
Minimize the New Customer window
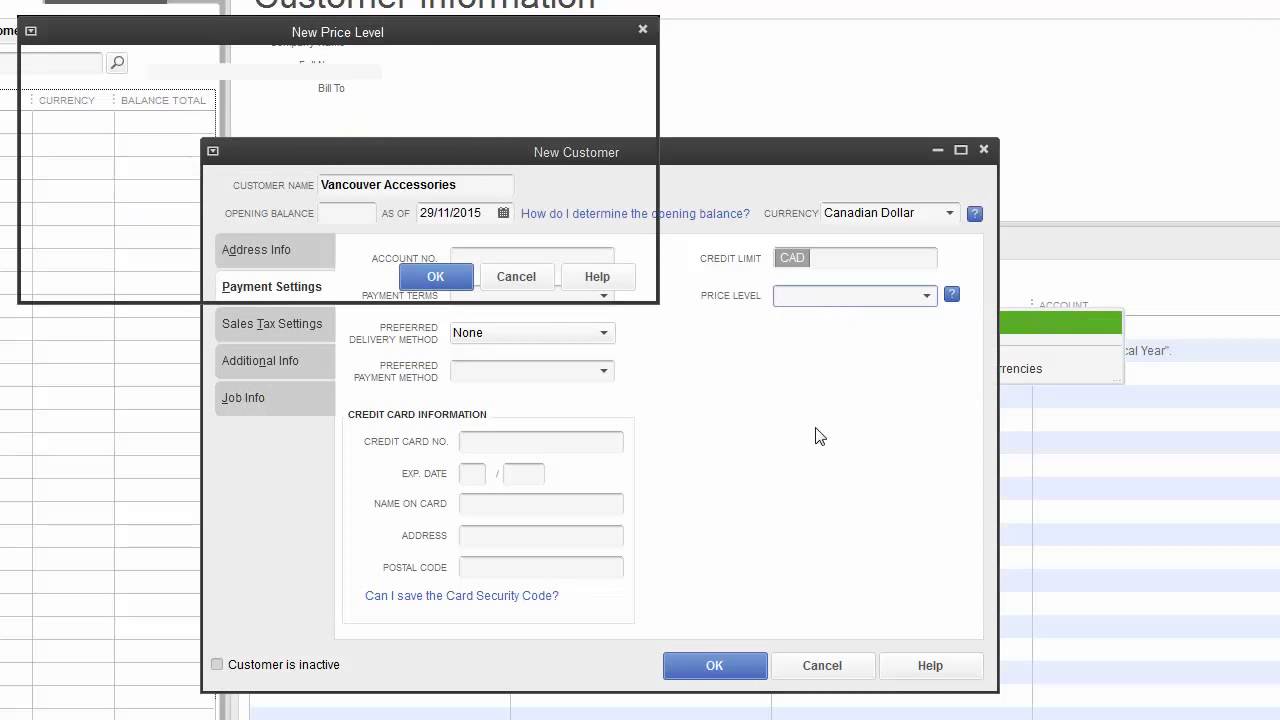938,150
